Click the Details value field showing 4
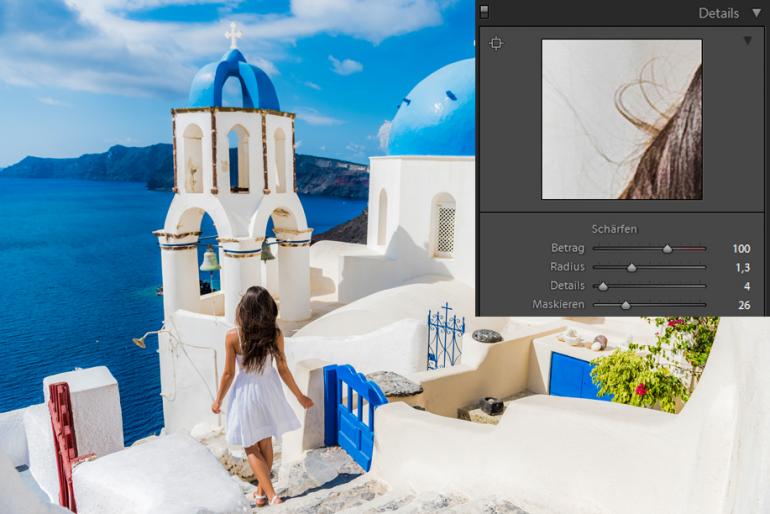 coord(746,286)
